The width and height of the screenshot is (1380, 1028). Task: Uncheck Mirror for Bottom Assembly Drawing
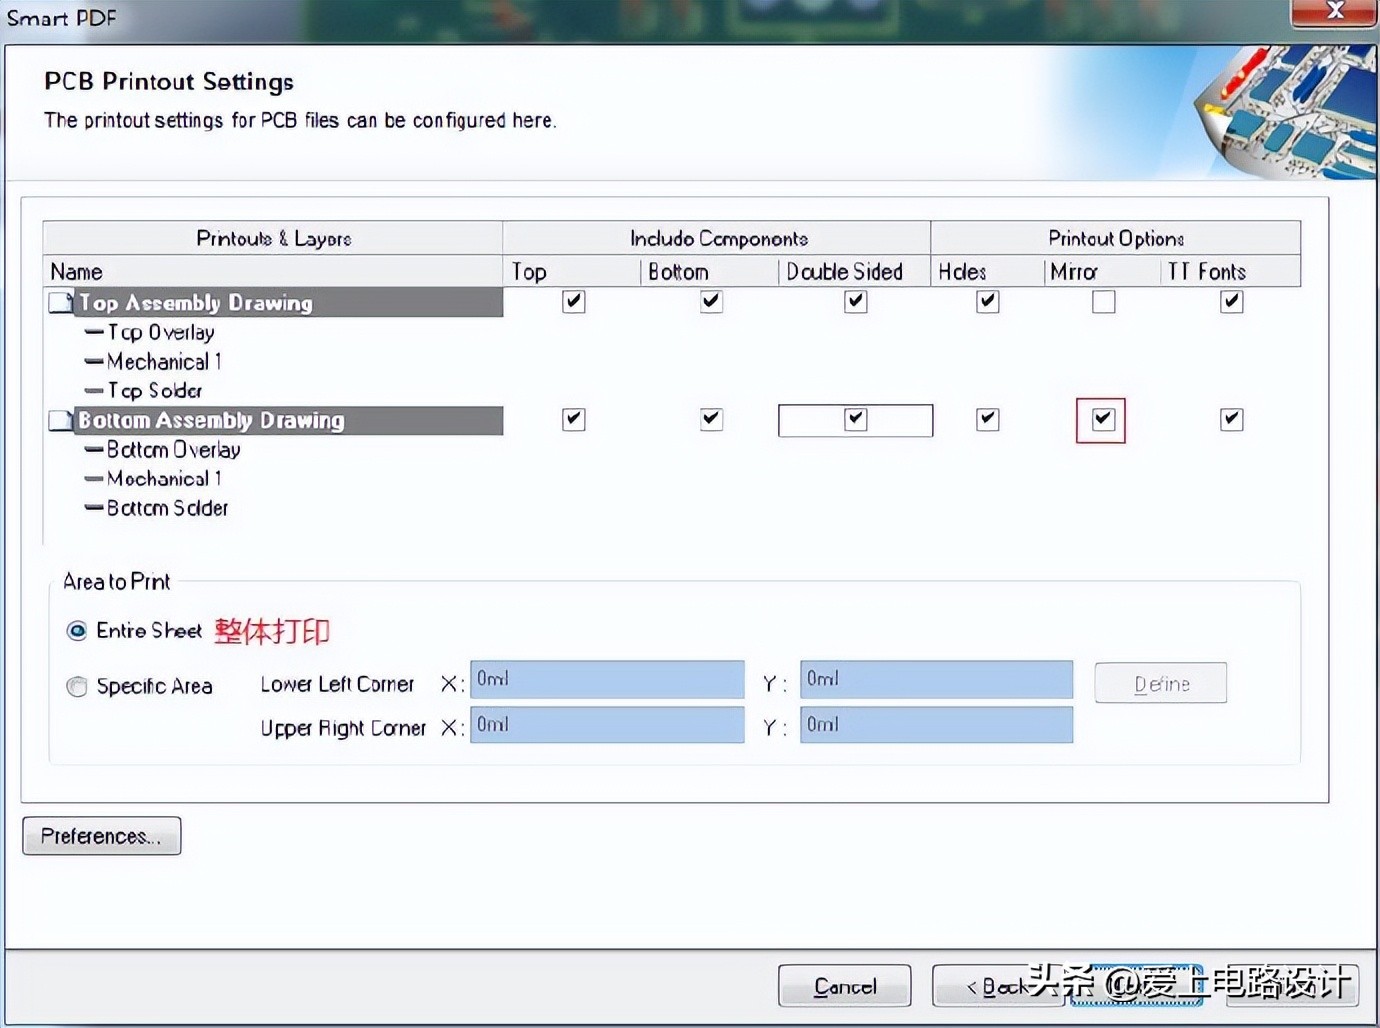(x=1102, y=419)
